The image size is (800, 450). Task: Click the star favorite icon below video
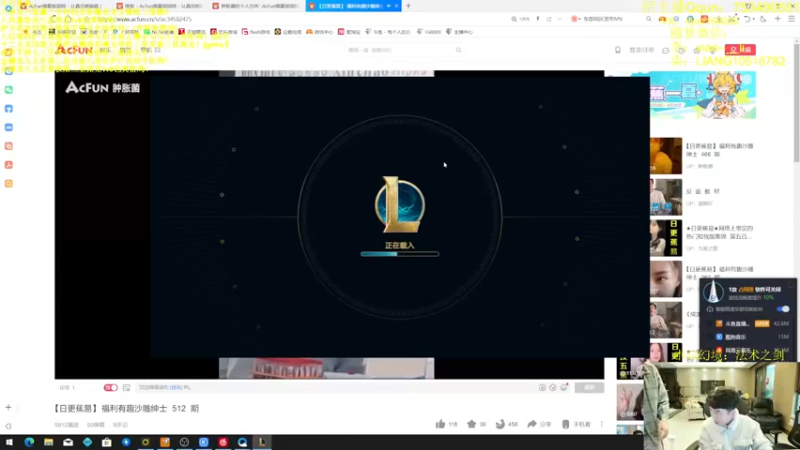[471, 424]
